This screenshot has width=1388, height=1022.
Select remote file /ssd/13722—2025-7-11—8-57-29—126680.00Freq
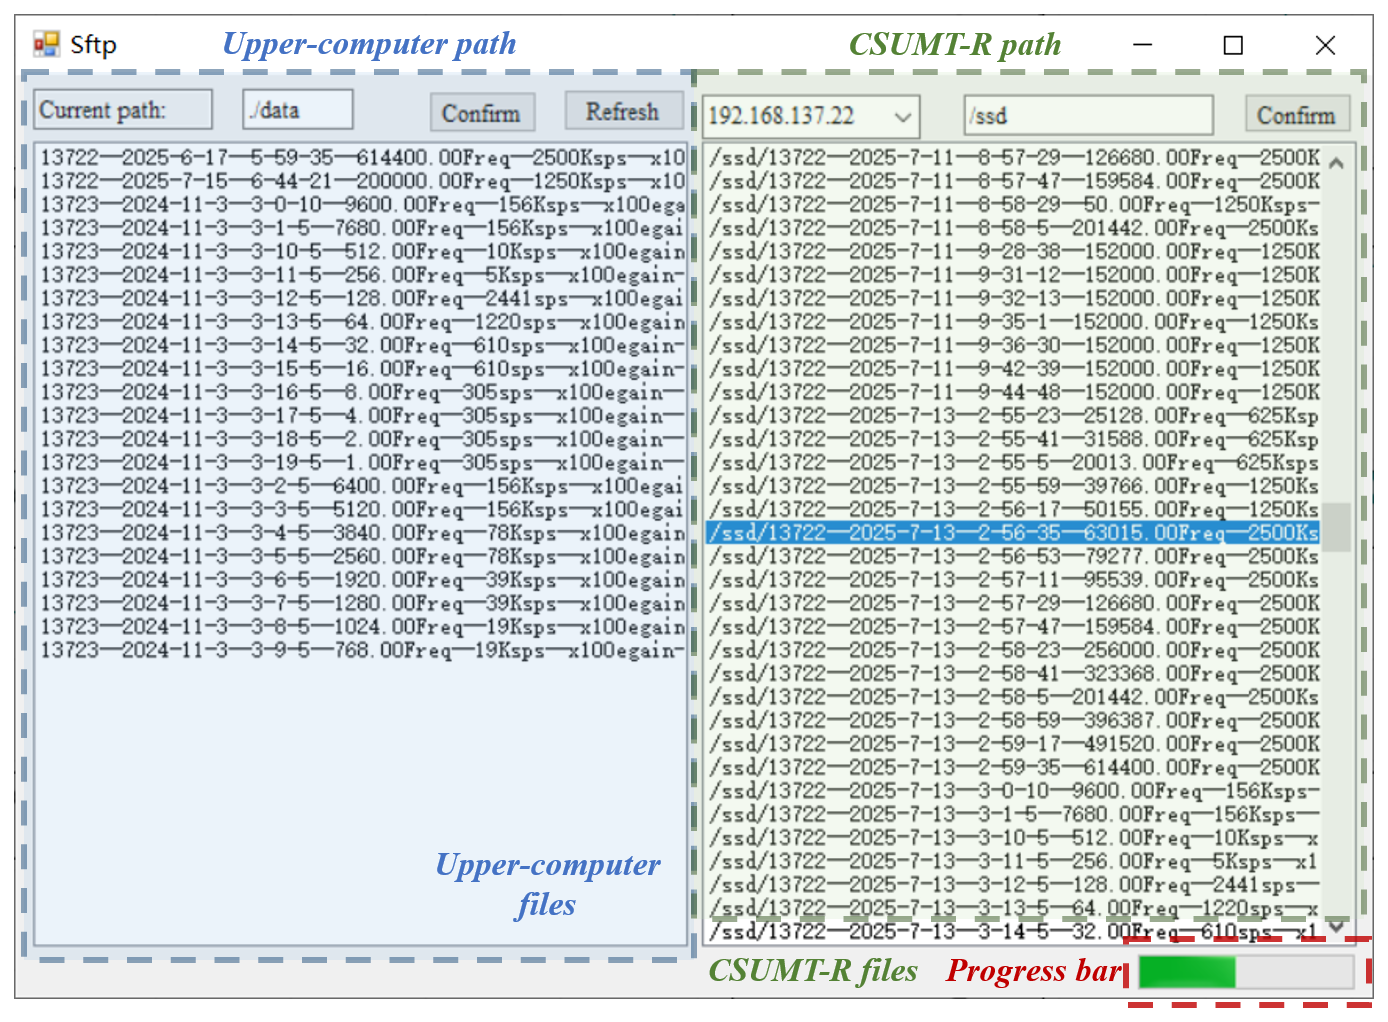[1012, 158]
